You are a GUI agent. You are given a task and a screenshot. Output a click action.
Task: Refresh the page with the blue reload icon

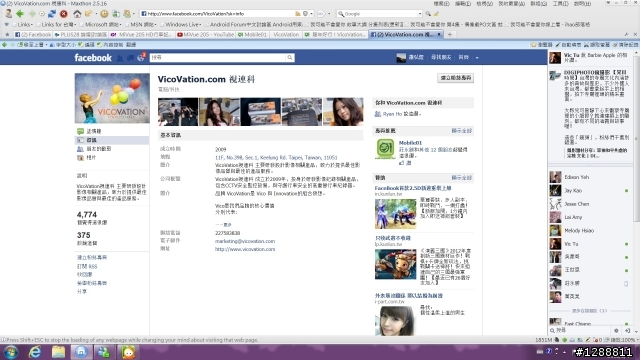pos(52,13)
